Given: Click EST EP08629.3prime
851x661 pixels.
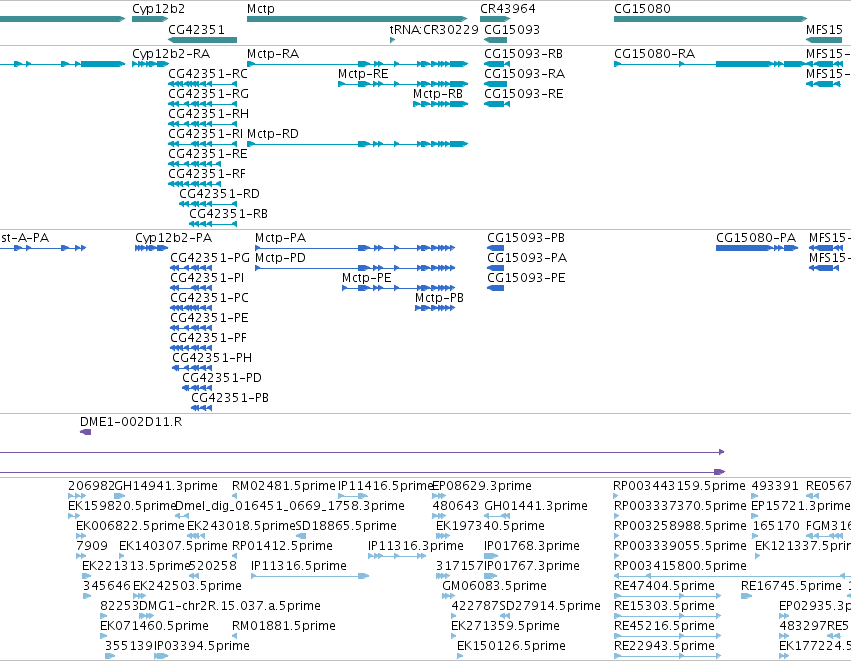Looking at the screenshot, I should (x=481, y=486).
